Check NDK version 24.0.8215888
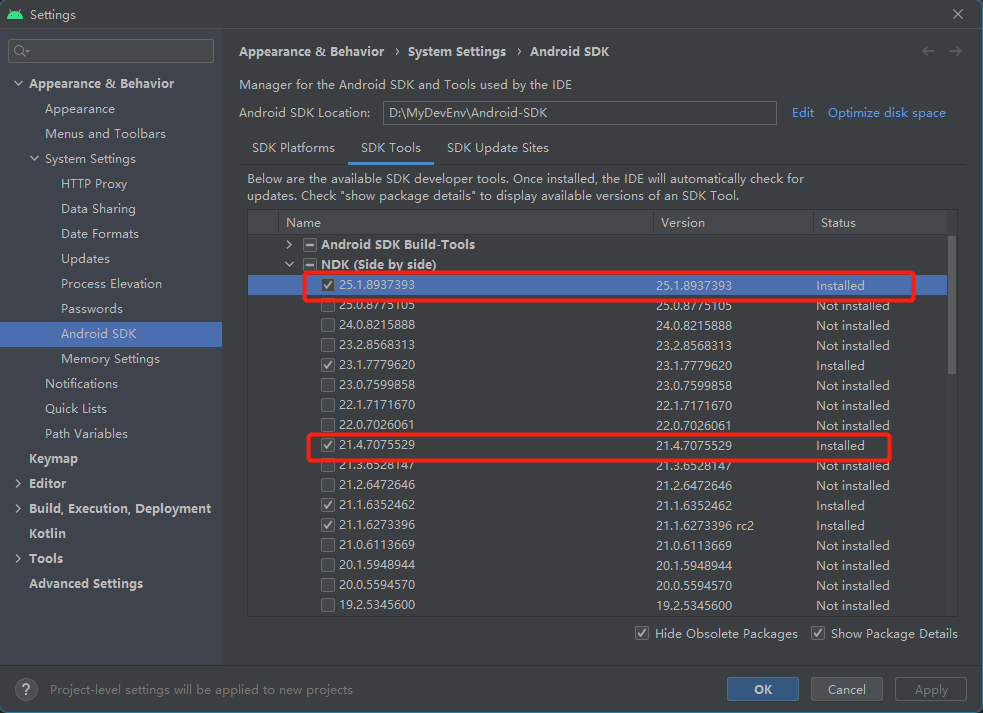Viewport: 983px width, 713px height. tap(328, 325)
